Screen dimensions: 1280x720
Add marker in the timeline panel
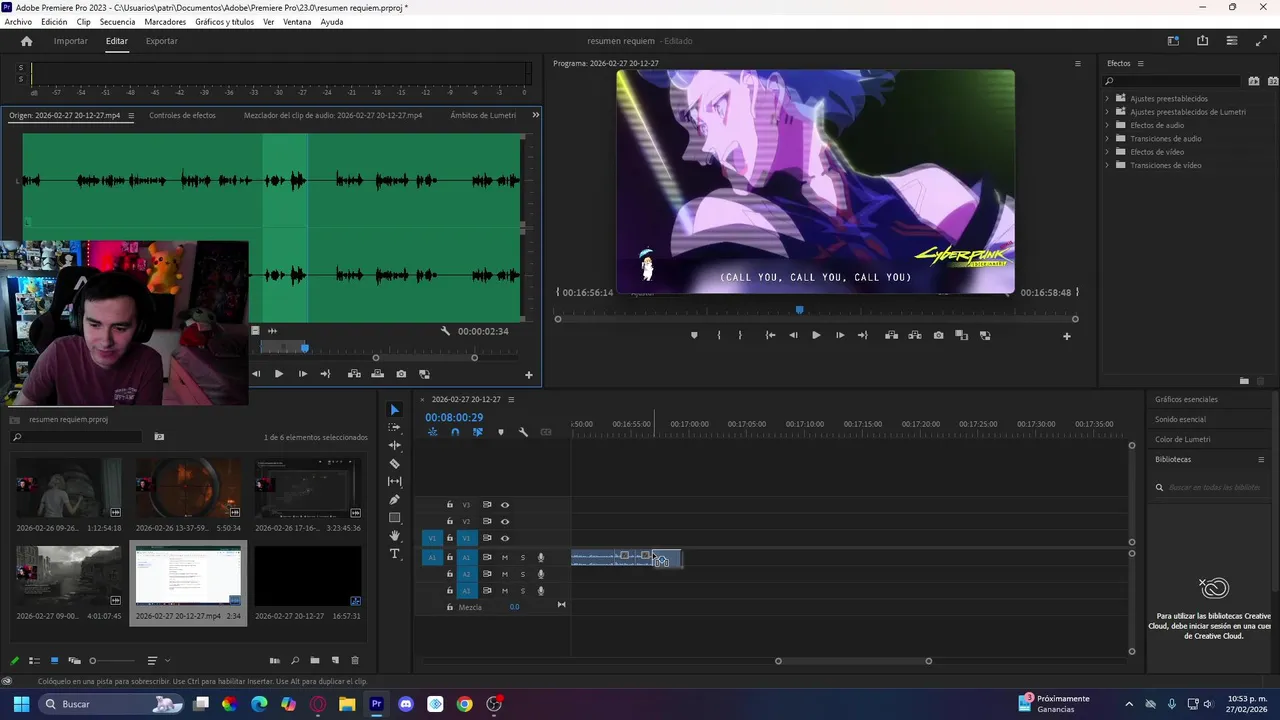pyautogui.click(x=501, y=432)
